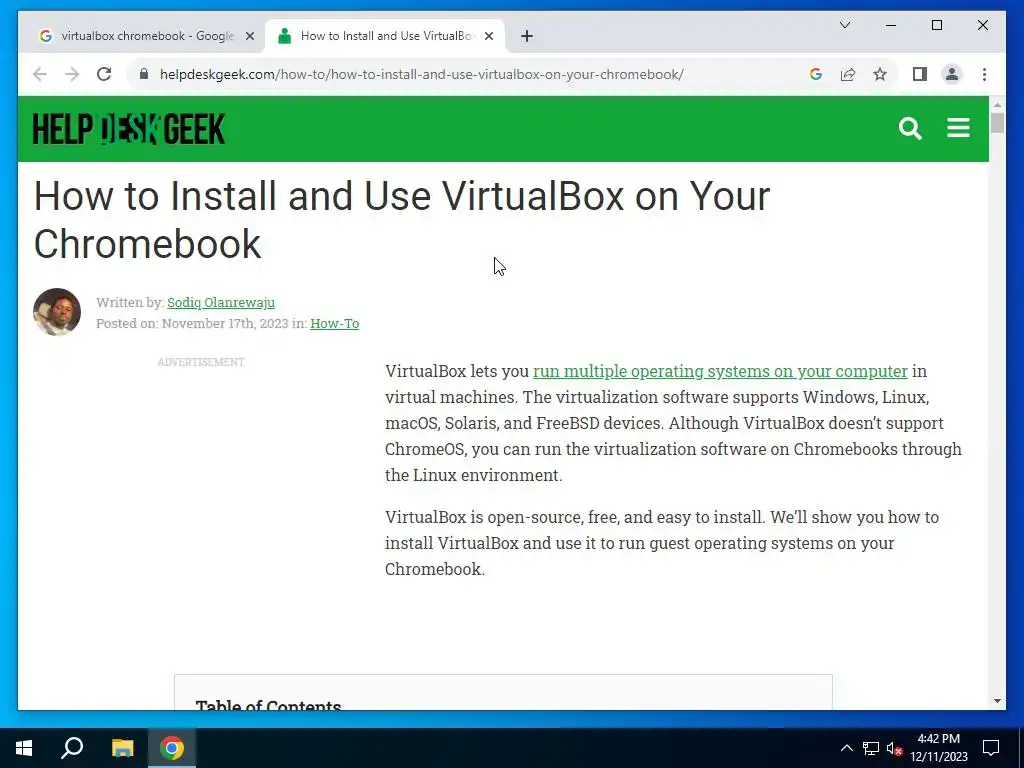The image size is (1024, 768).
Task: Open the notification center icon
Action: tap(991, 748)
